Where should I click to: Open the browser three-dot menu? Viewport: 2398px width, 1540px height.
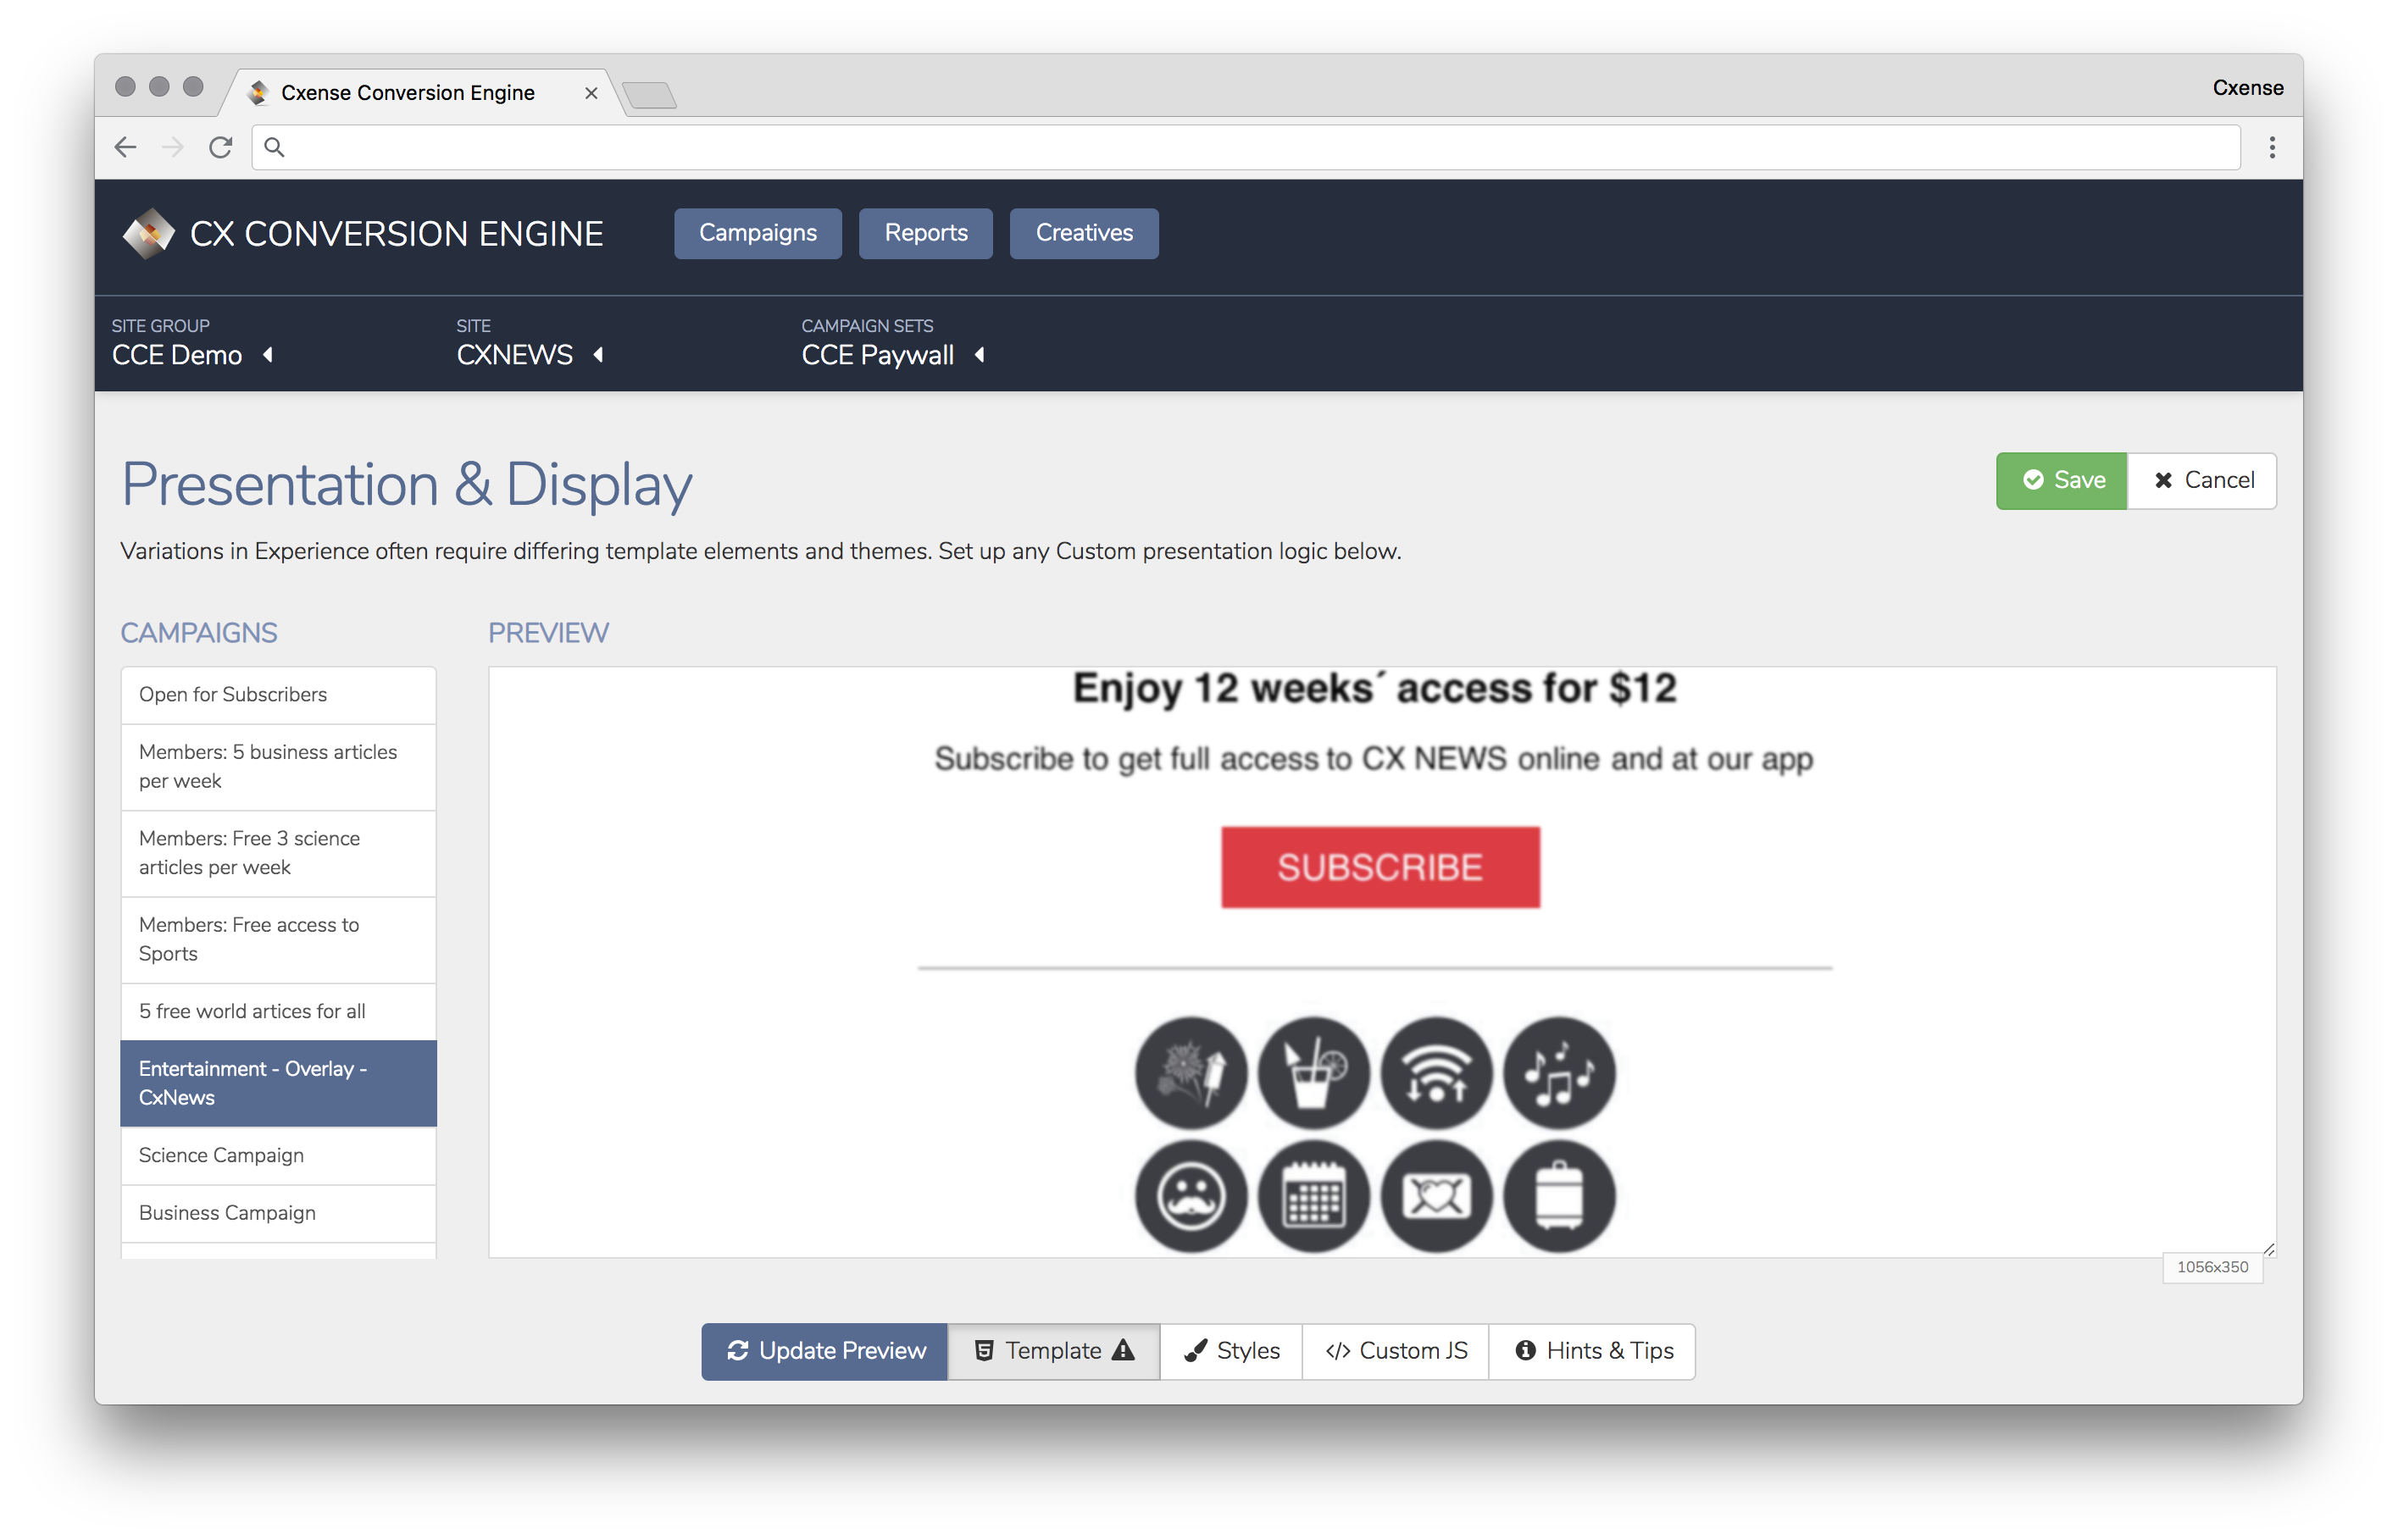2272,147
